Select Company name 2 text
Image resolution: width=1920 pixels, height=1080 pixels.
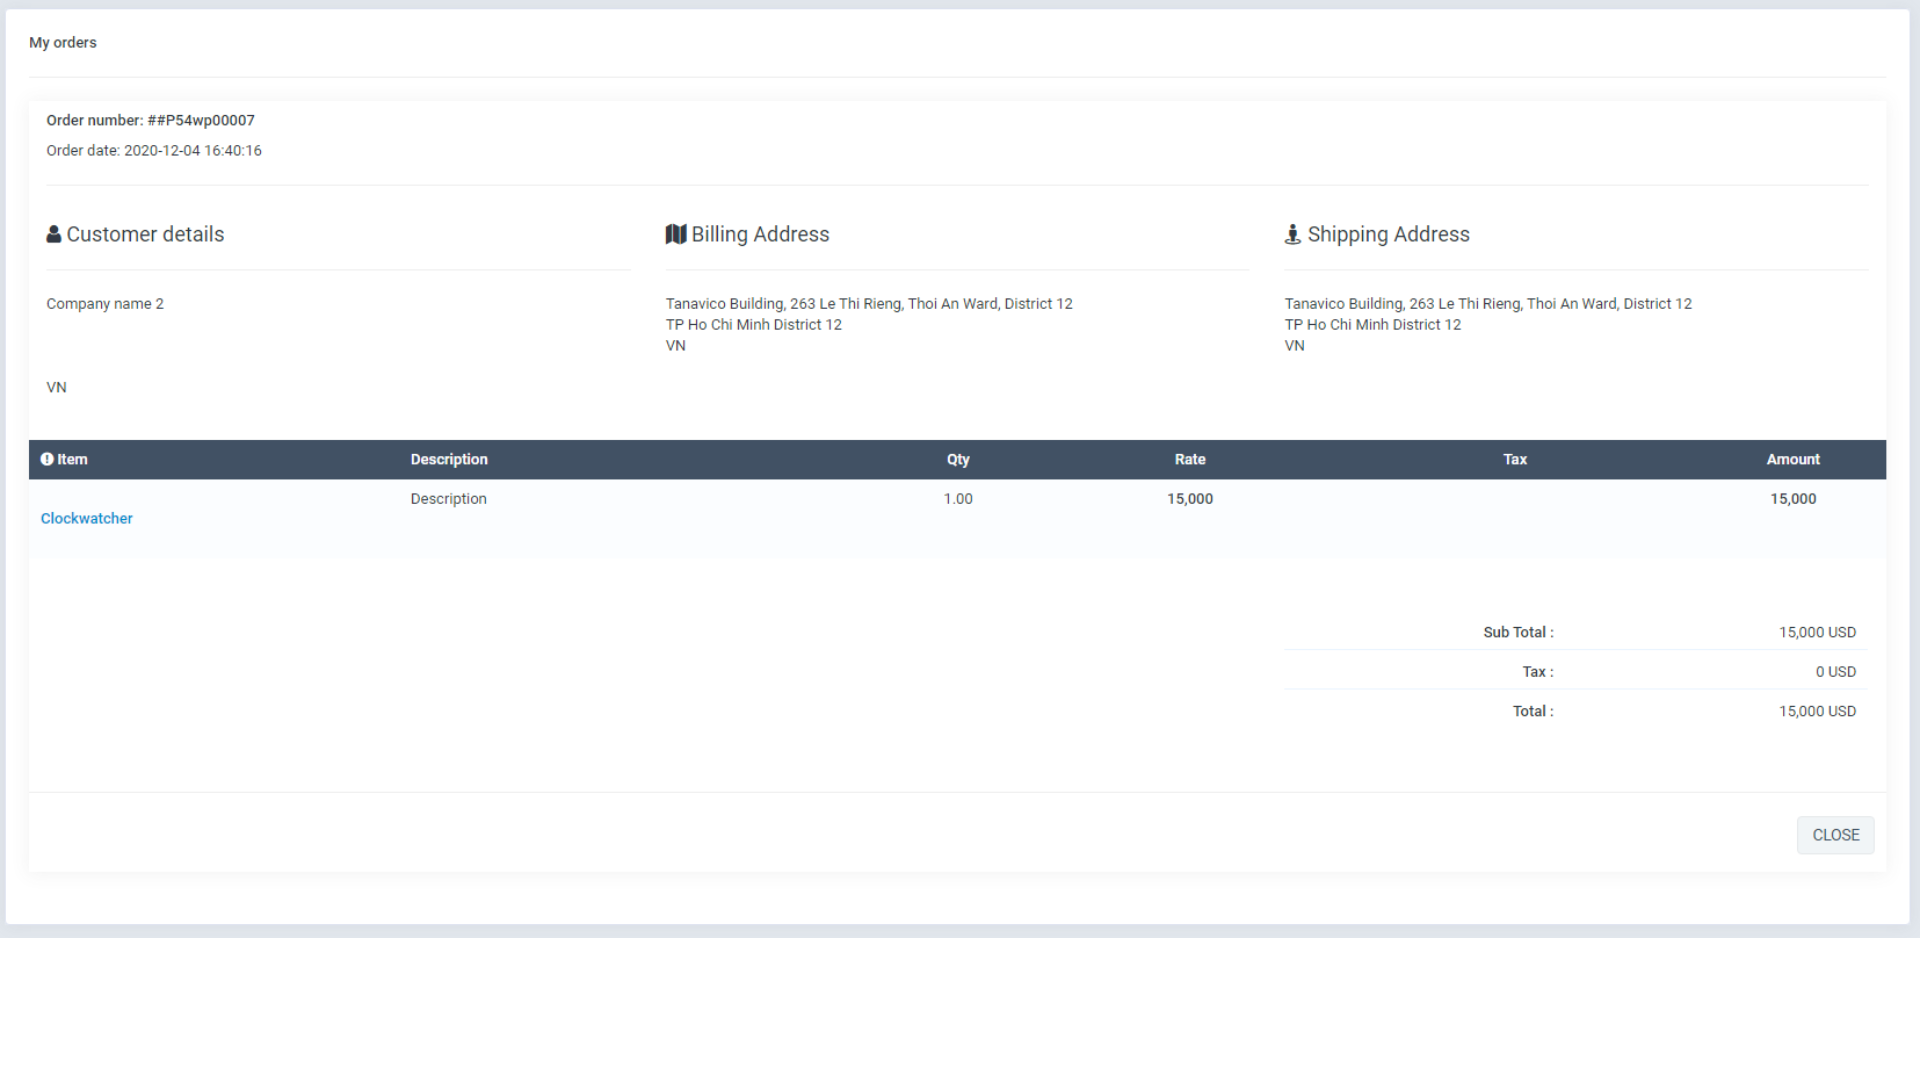tap(104, 303)
